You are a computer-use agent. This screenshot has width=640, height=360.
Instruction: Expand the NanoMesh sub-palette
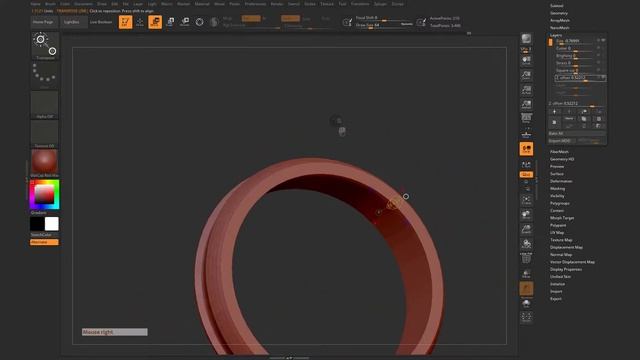pyautogui.click(x=560, y=28)
